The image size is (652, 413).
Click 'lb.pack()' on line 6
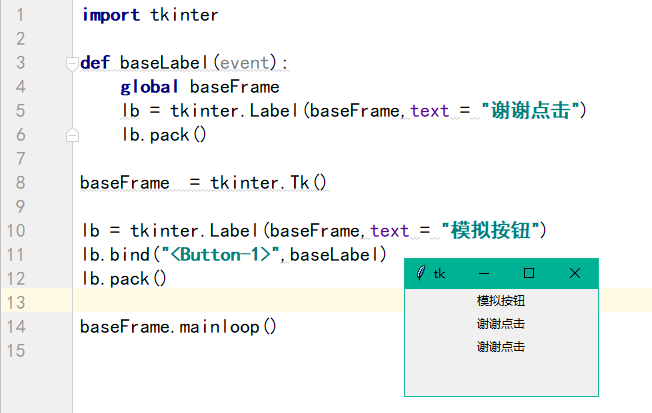pos(164,135)
